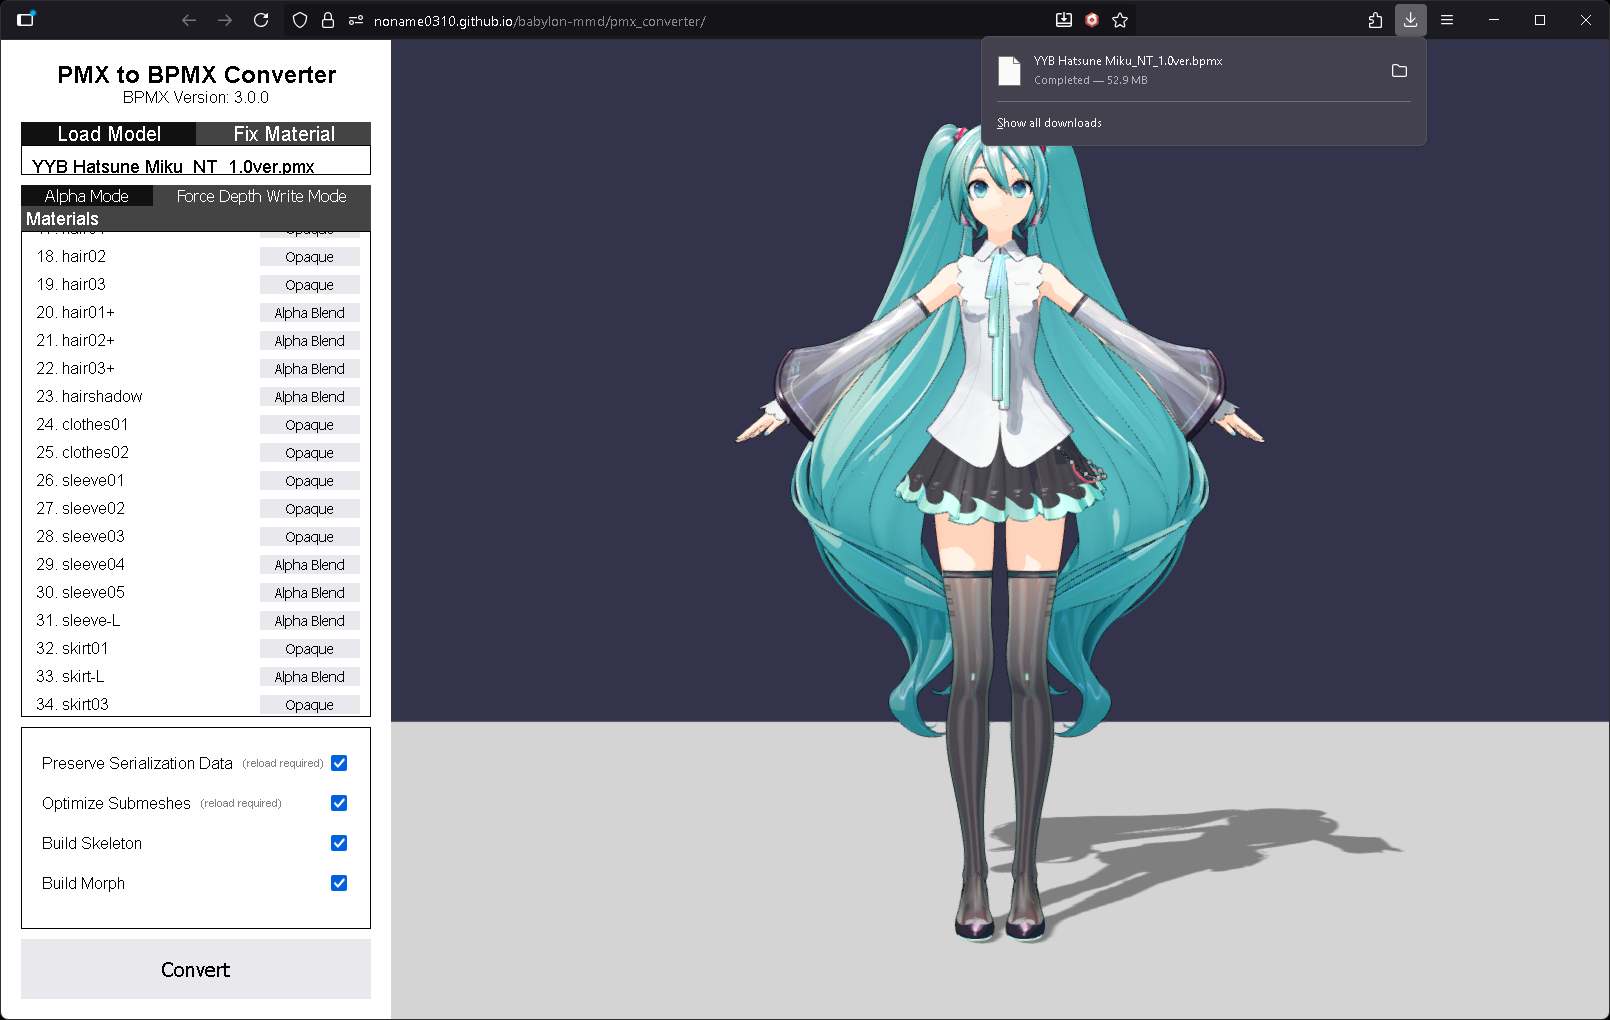Select material row 27. sleeve02
Viewport: 1610px width, 1020px height.
196,509
